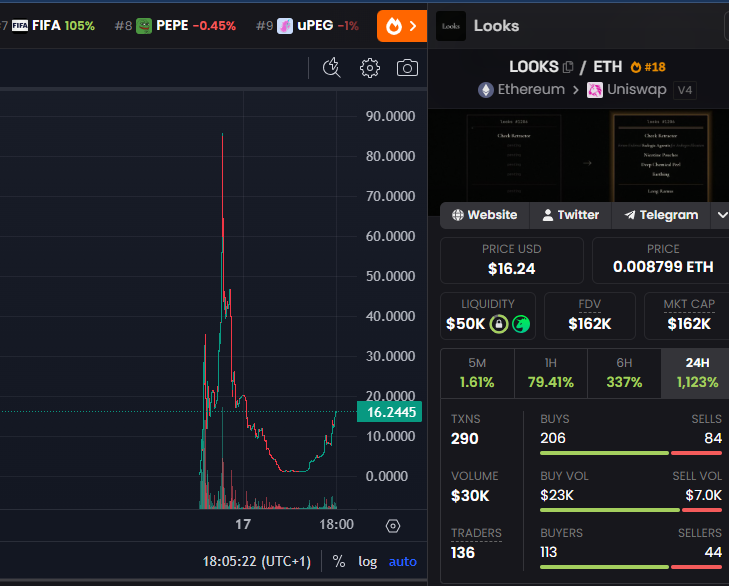
Task: Open the FIFA trending token
Action: click(x=48, y=26)
